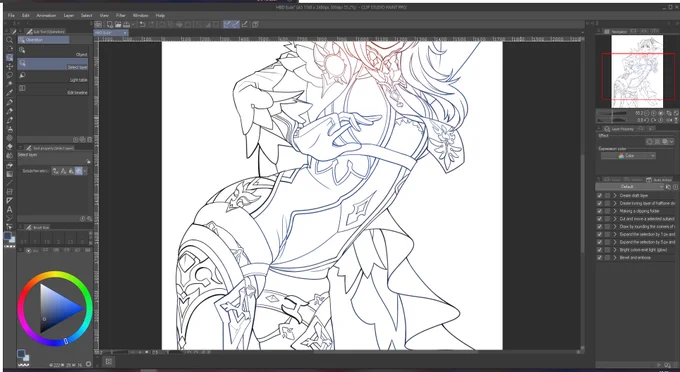Click the trash icon in Sub Tool panel

[x=89, y=140]
